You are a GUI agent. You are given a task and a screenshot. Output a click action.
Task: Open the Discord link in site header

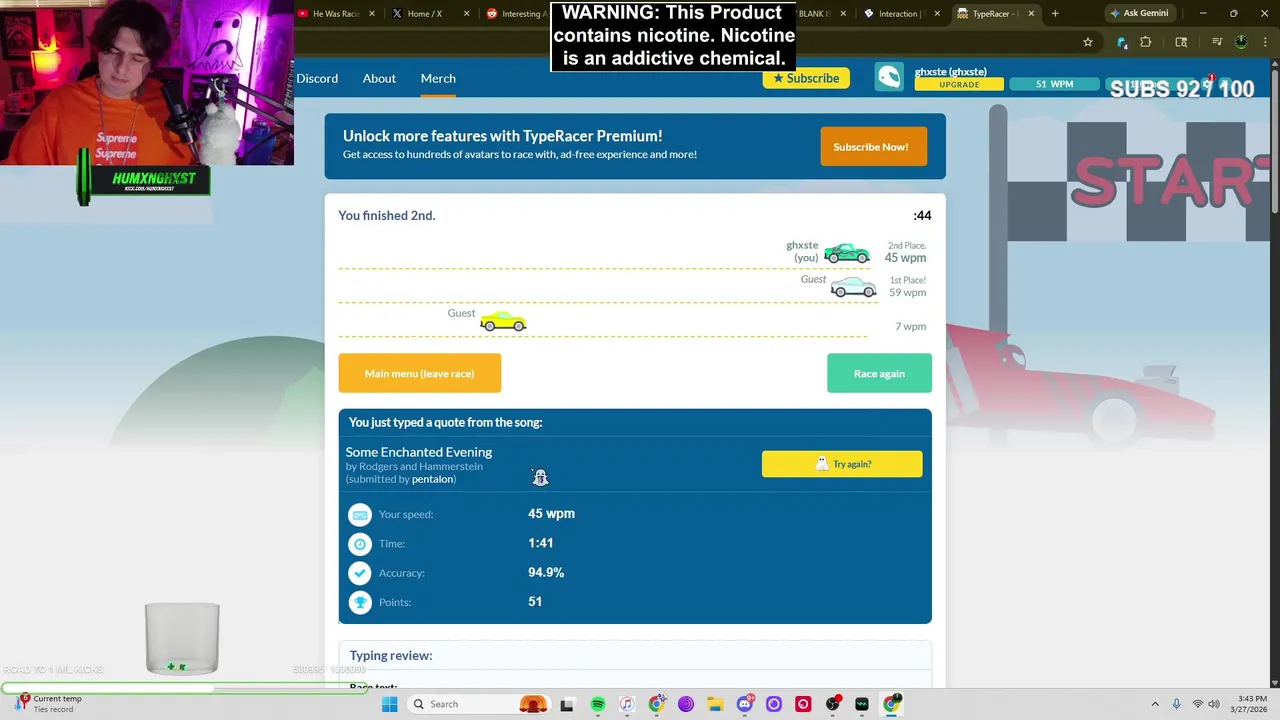pyautogui.click(x=317, y=78)
